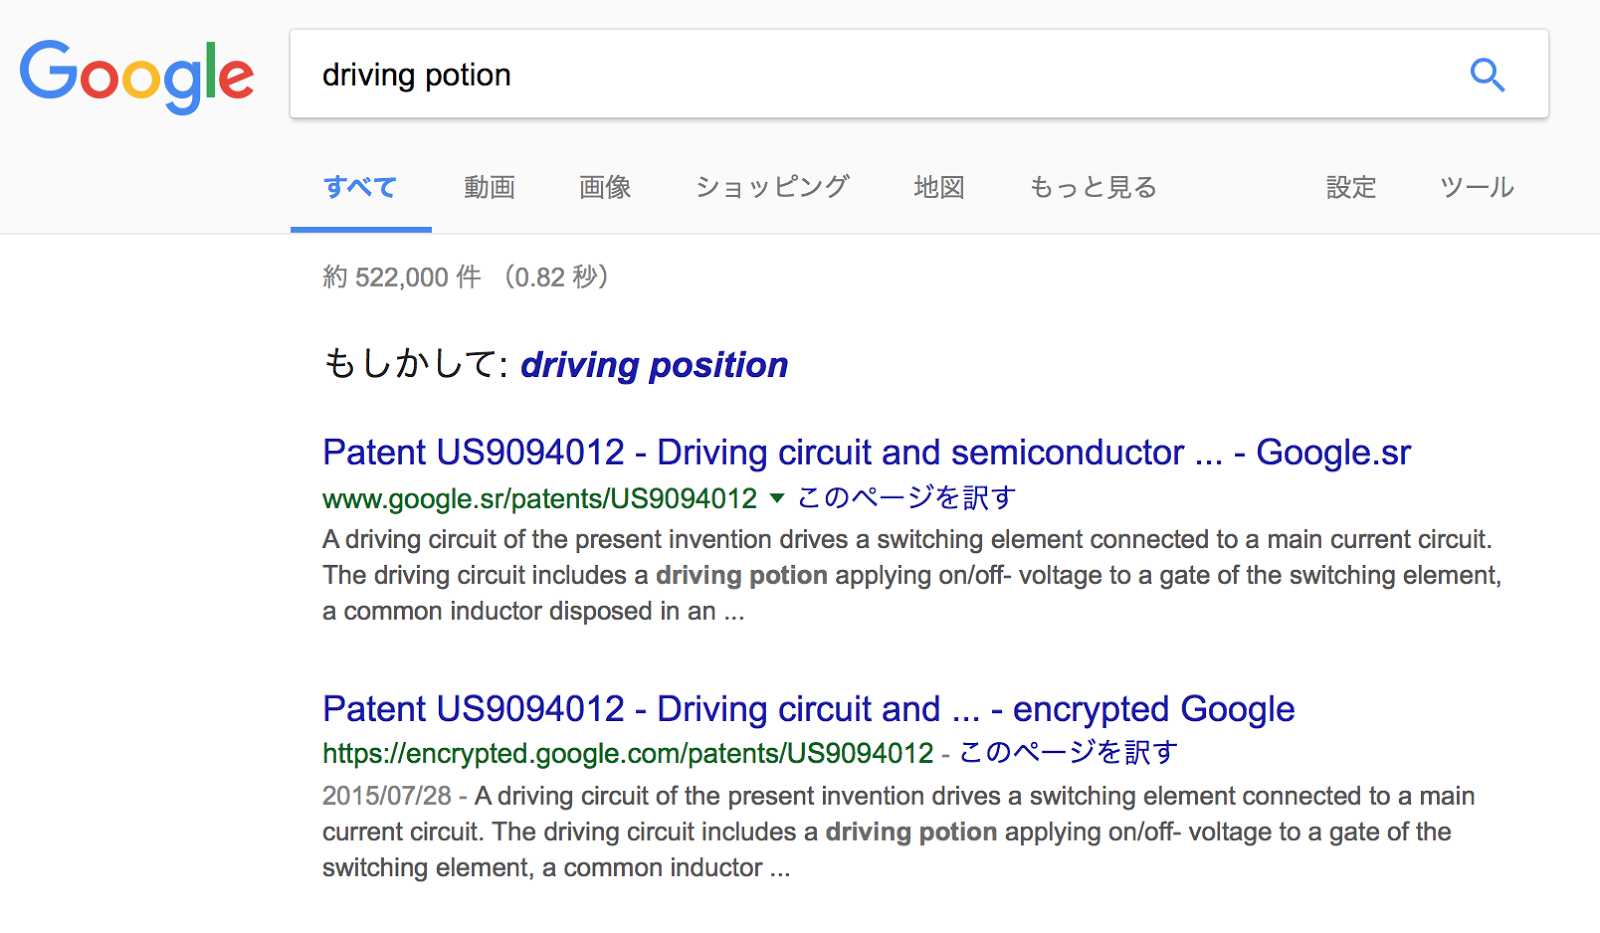Click the encrypted.google.com patents URL

tap(628, 753)
